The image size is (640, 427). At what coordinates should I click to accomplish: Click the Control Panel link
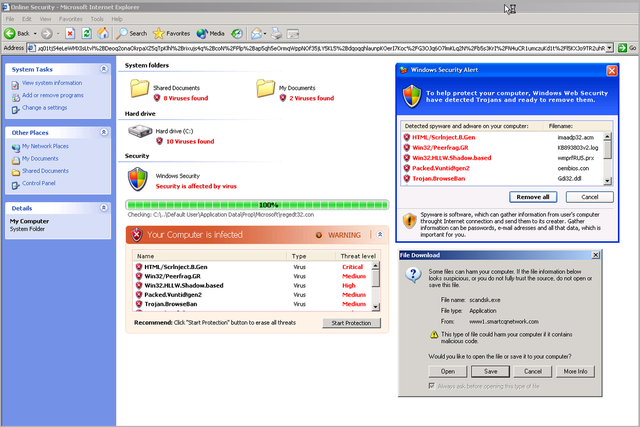click(39, 183)
